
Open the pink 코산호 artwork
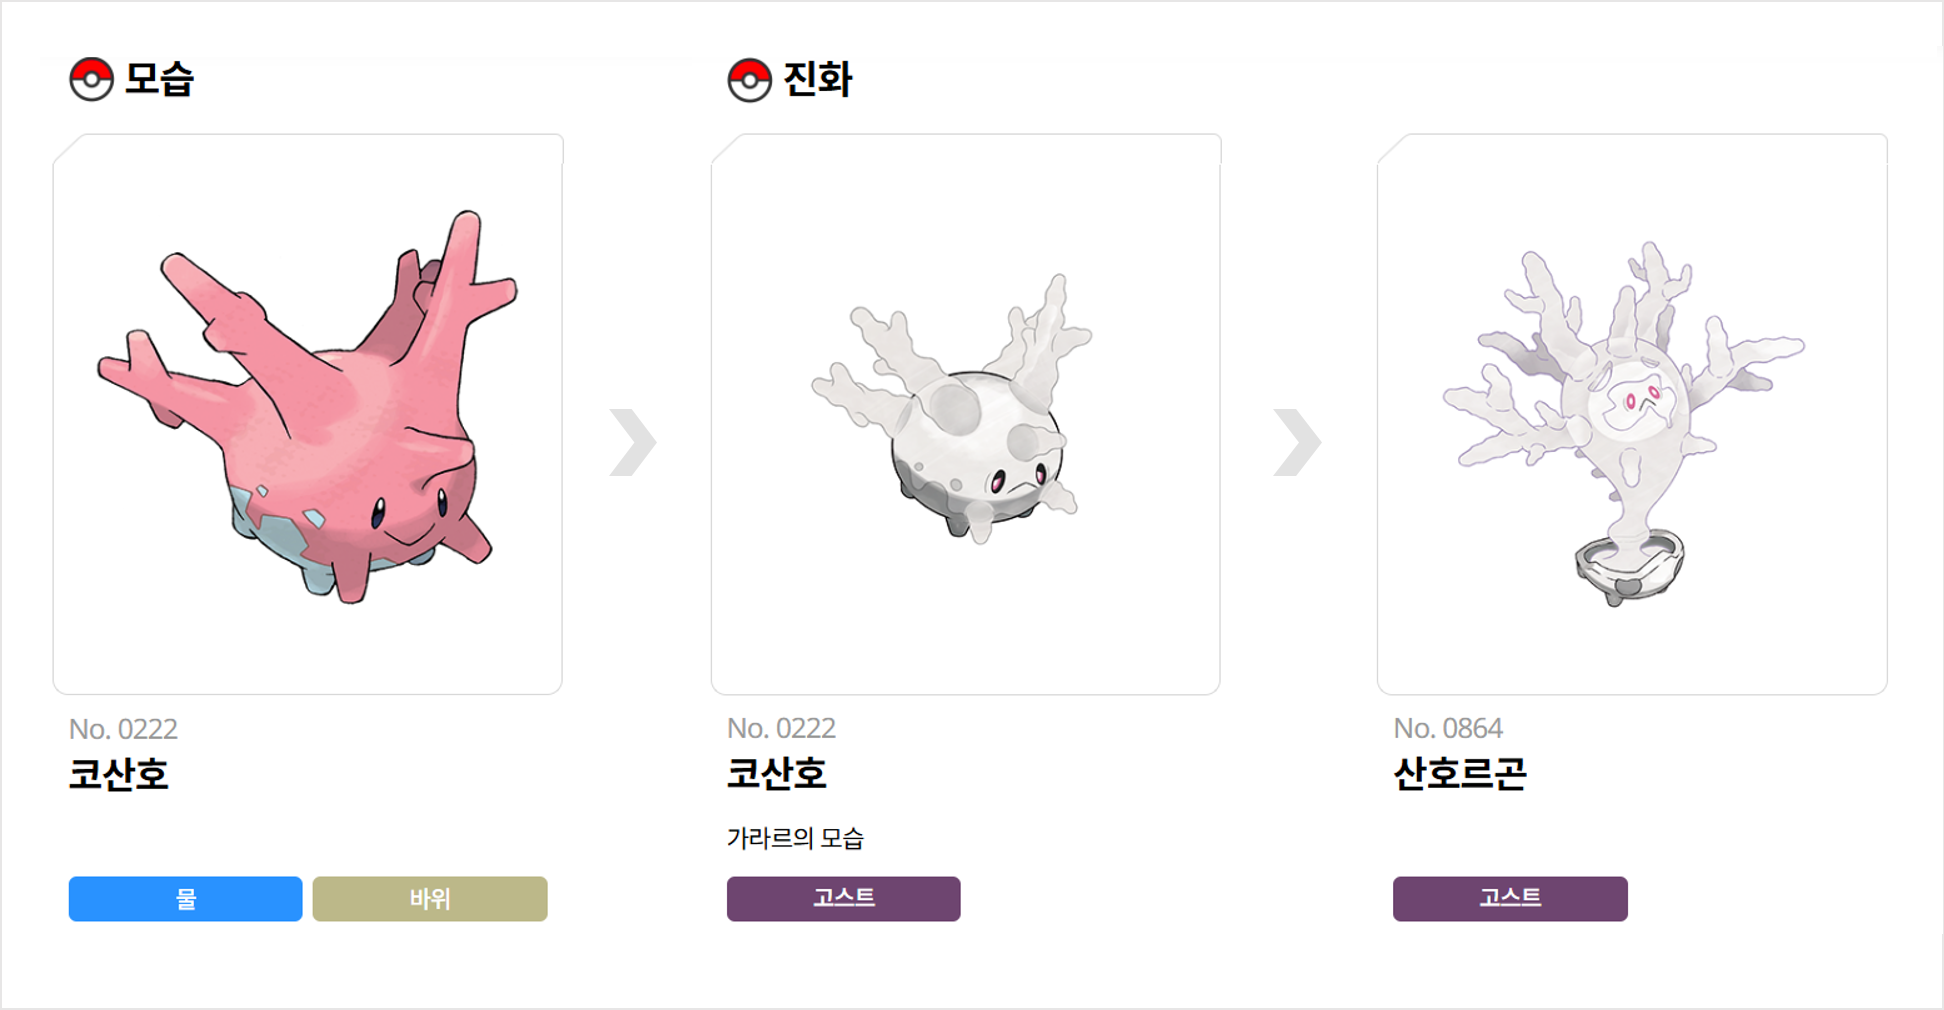(x=308, y=414)
